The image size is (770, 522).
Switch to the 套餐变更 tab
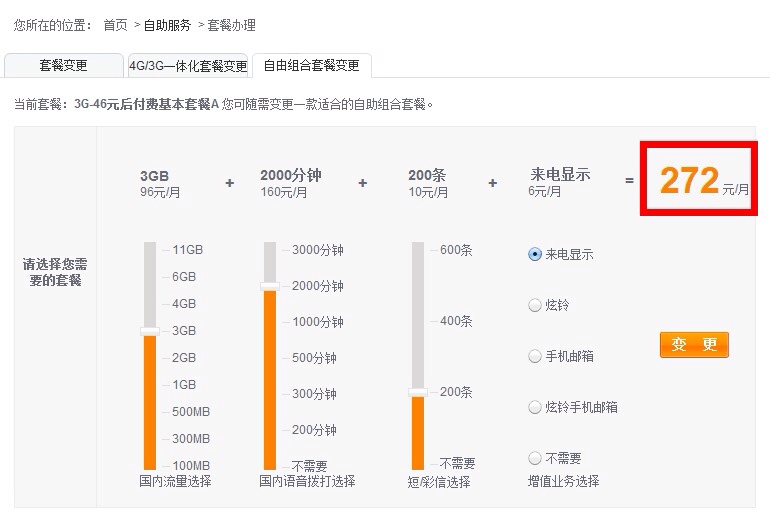63,66
